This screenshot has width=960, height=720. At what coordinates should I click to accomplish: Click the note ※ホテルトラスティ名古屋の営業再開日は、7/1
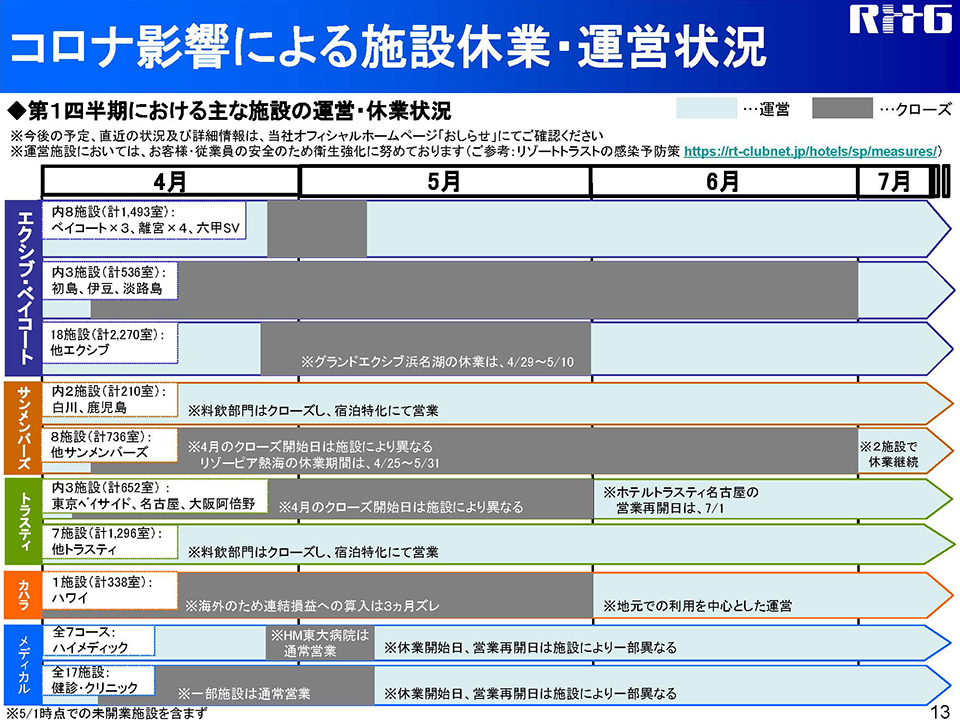point(681,500)
